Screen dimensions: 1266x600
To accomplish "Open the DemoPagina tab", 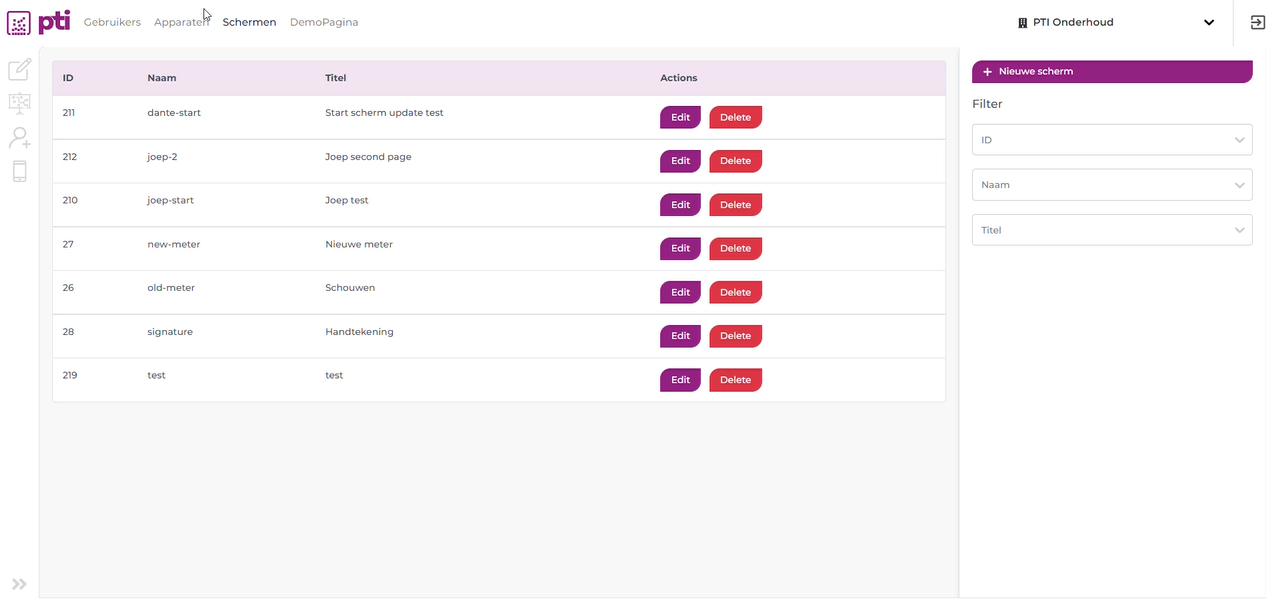I will pyautogui.click(x=324, y=22).
